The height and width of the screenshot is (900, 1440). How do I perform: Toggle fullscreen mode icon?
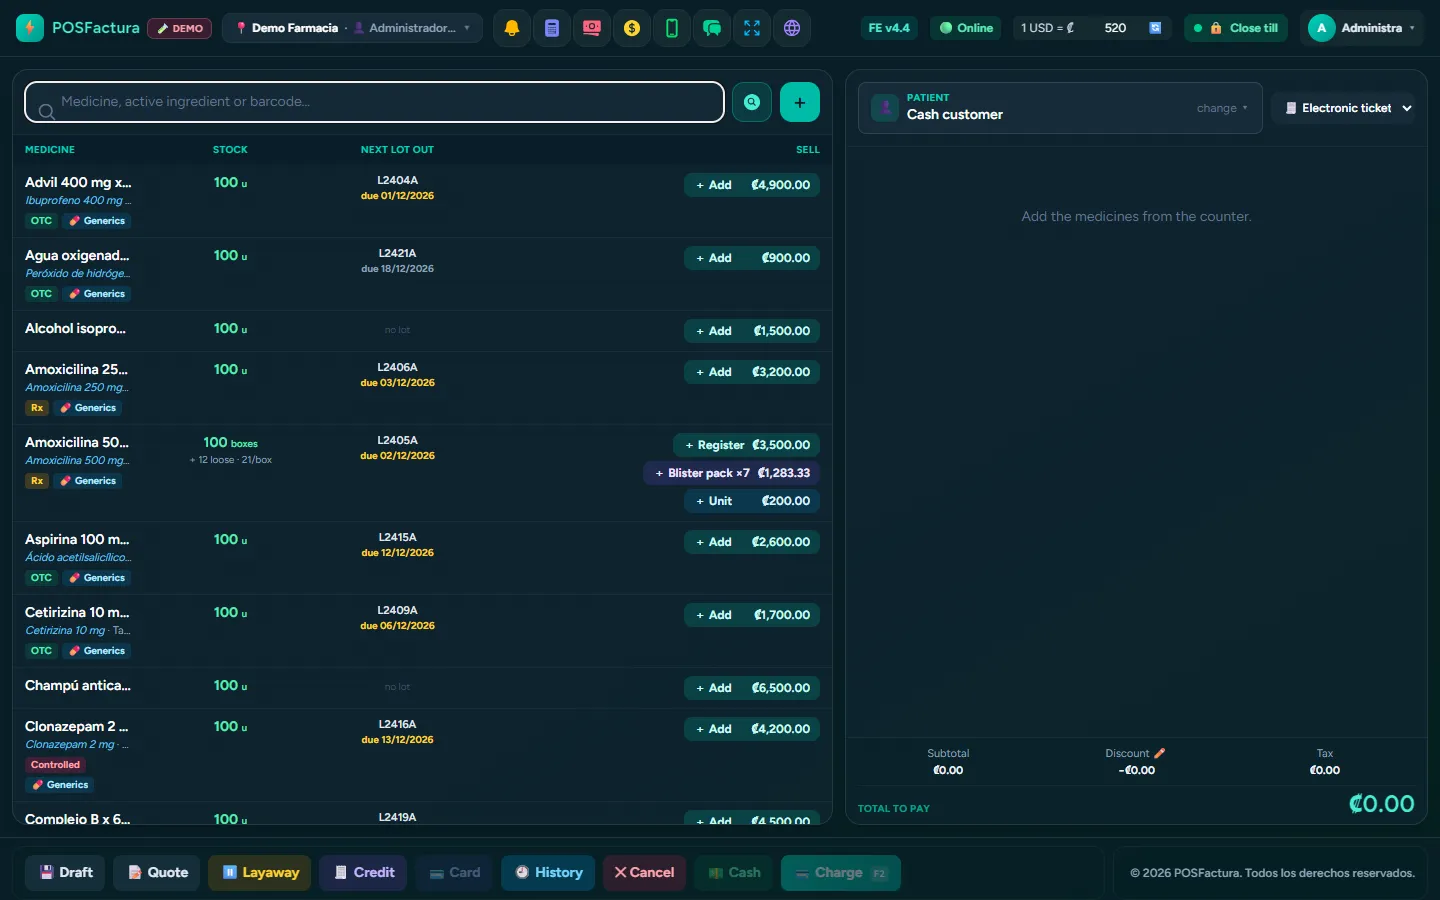click(752, 28)
